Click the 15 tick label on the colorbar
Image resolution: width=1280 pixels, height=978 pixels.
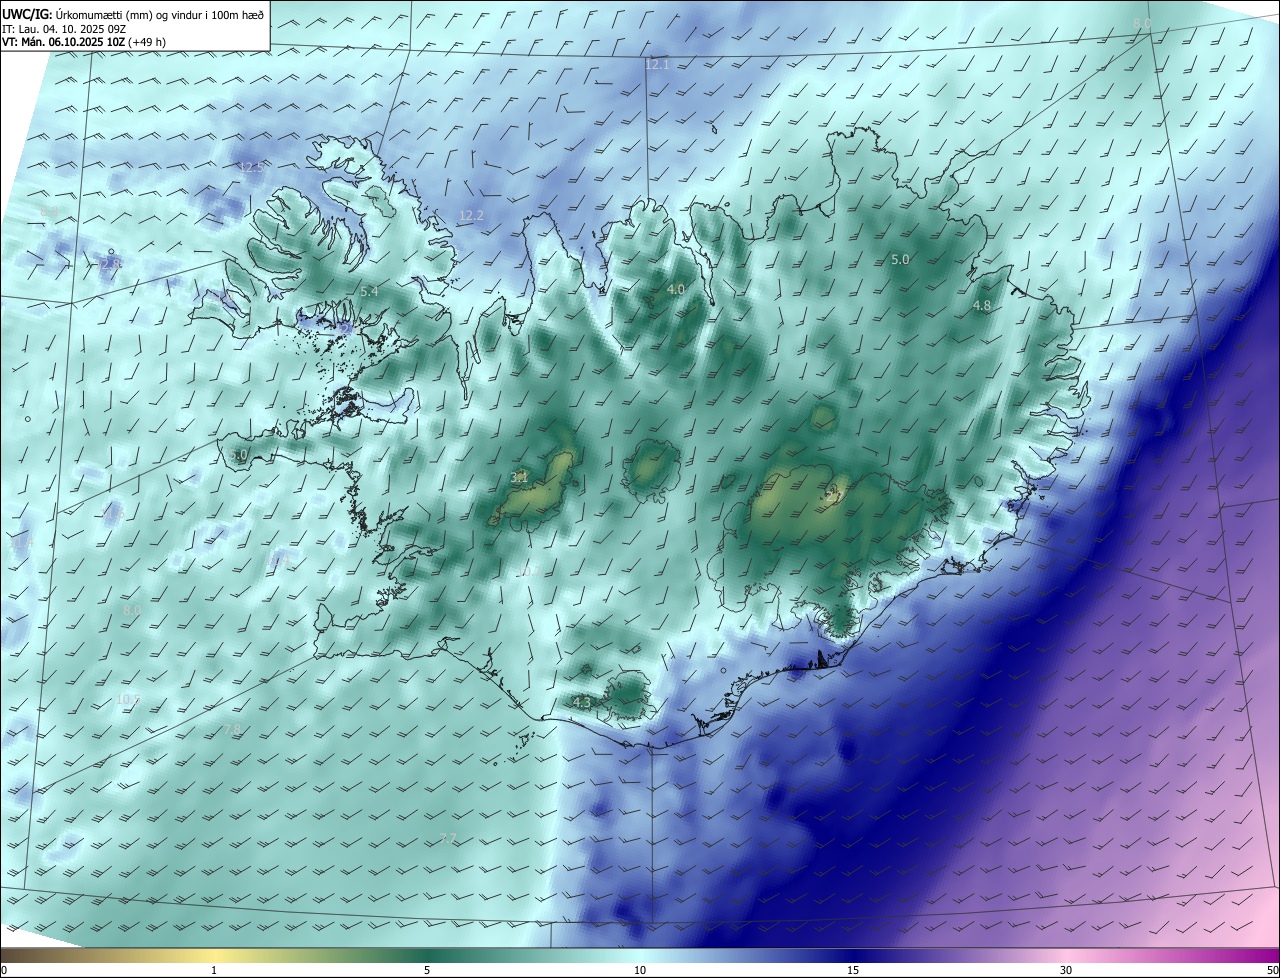pos(853,970)
